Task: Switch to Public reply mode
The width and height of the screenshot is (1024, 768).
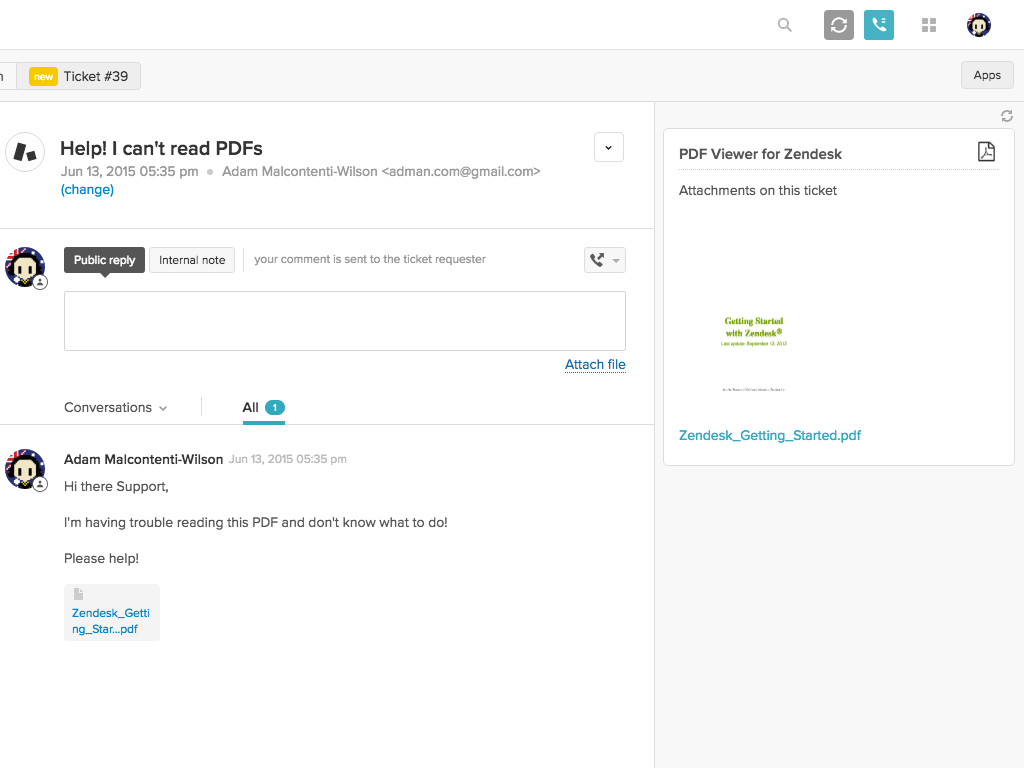Action: (104, 260)
